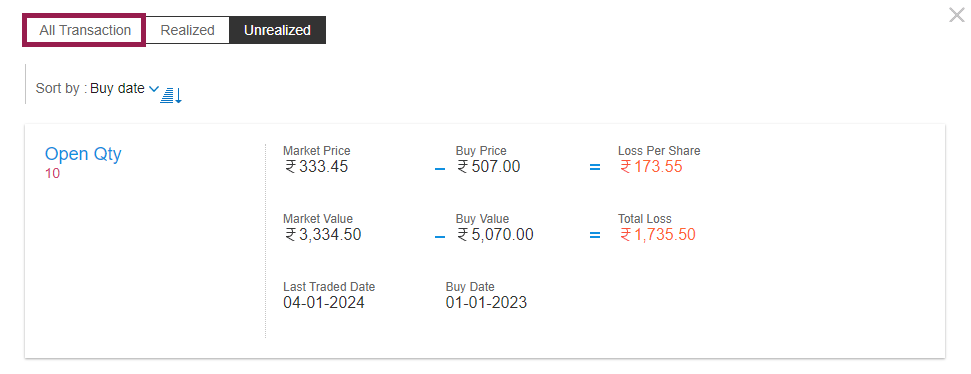The image size is (971, 374).
Task: Close the transaction details panel
Action: pos(957,15)
